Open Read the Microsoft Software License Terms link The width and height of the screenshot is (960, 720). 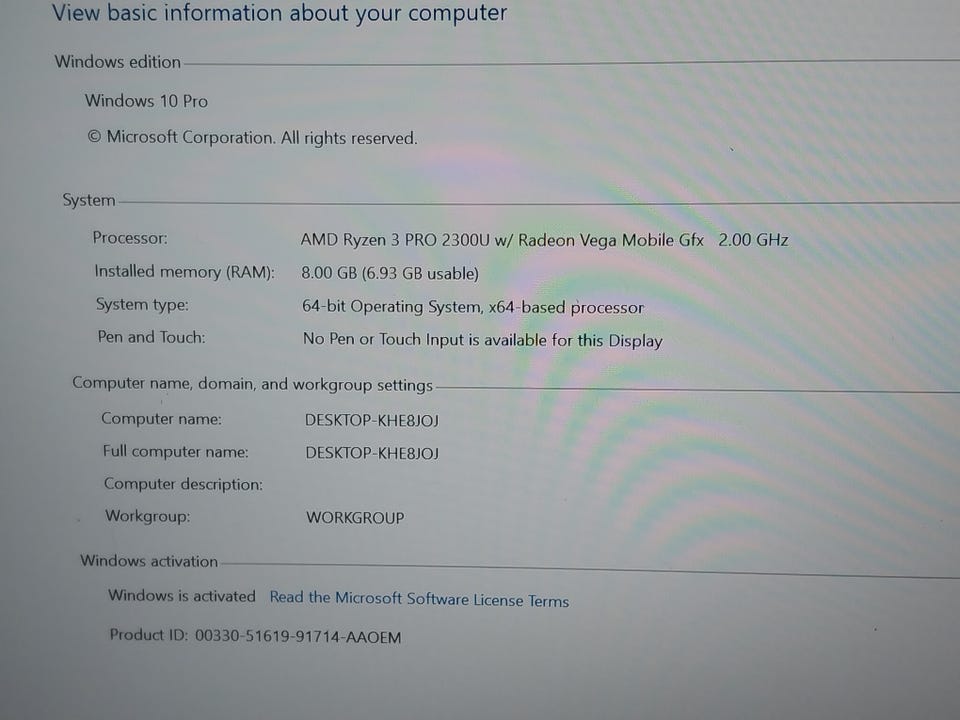tap(419, 599)
